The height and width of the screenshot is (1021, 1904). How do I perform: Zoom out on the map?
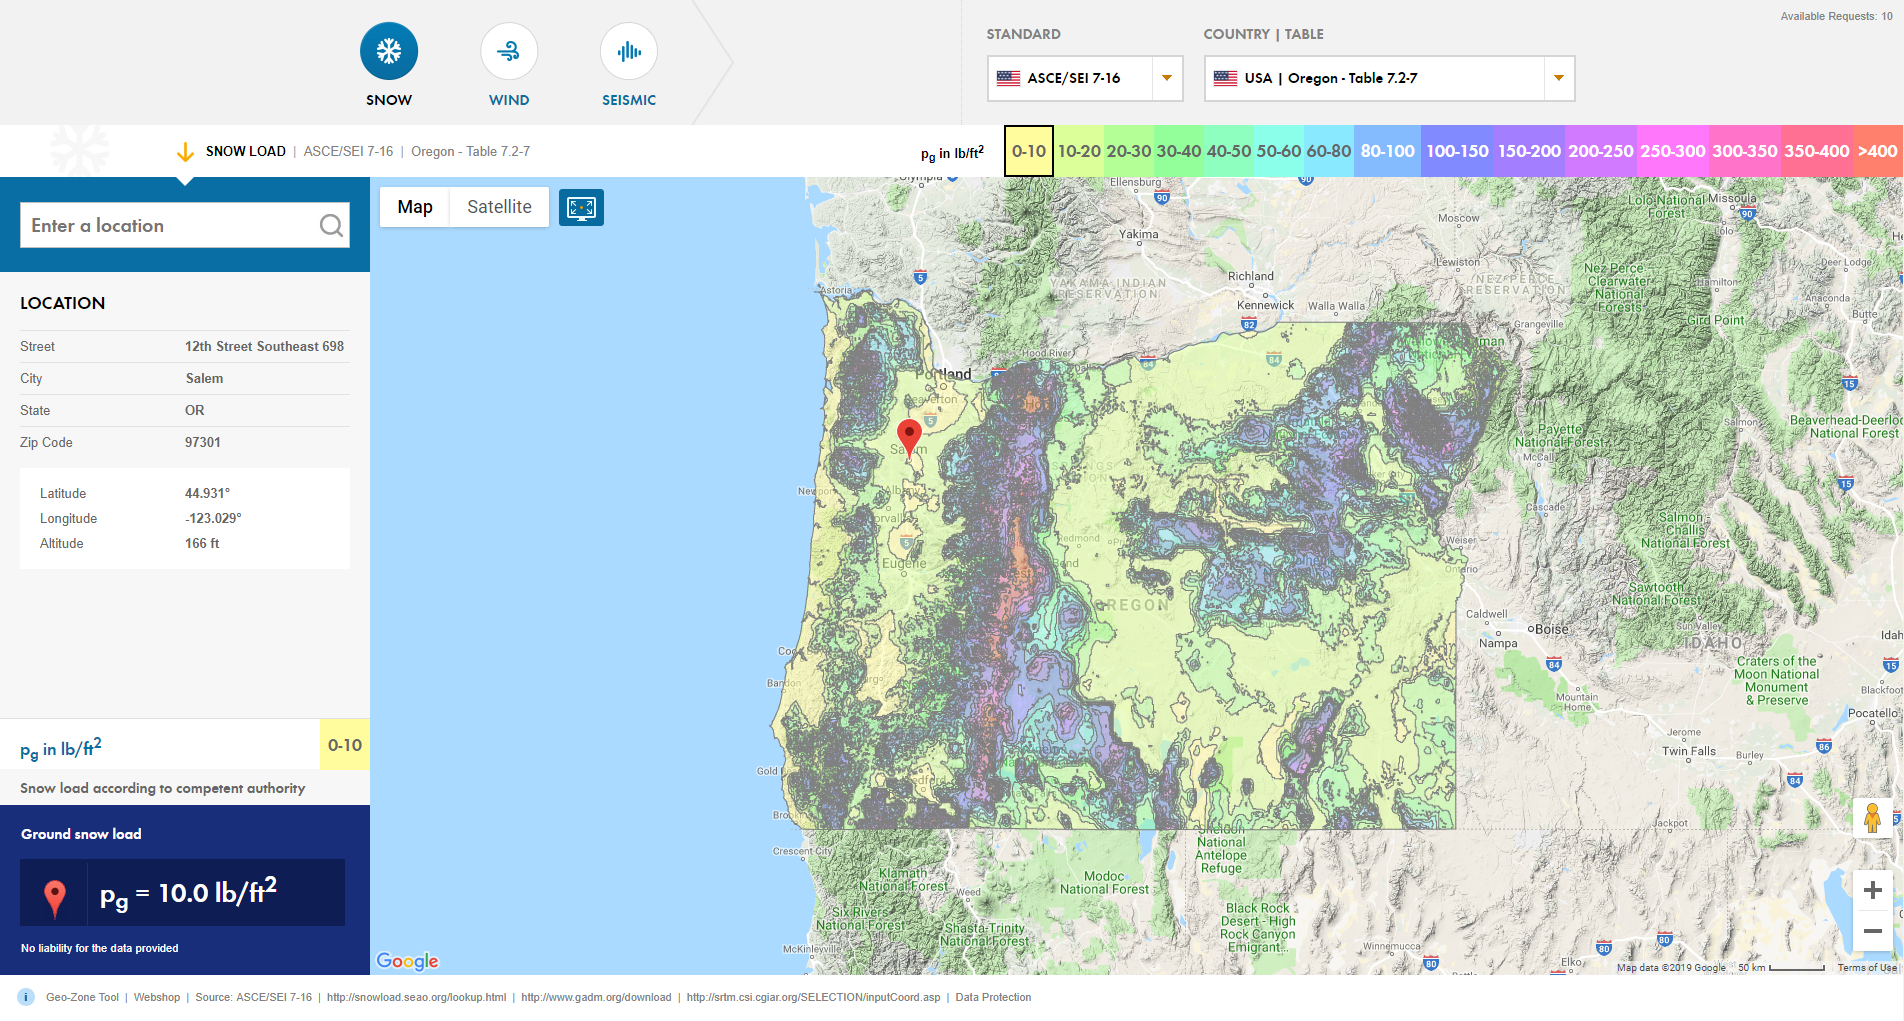click(1872, 931)
